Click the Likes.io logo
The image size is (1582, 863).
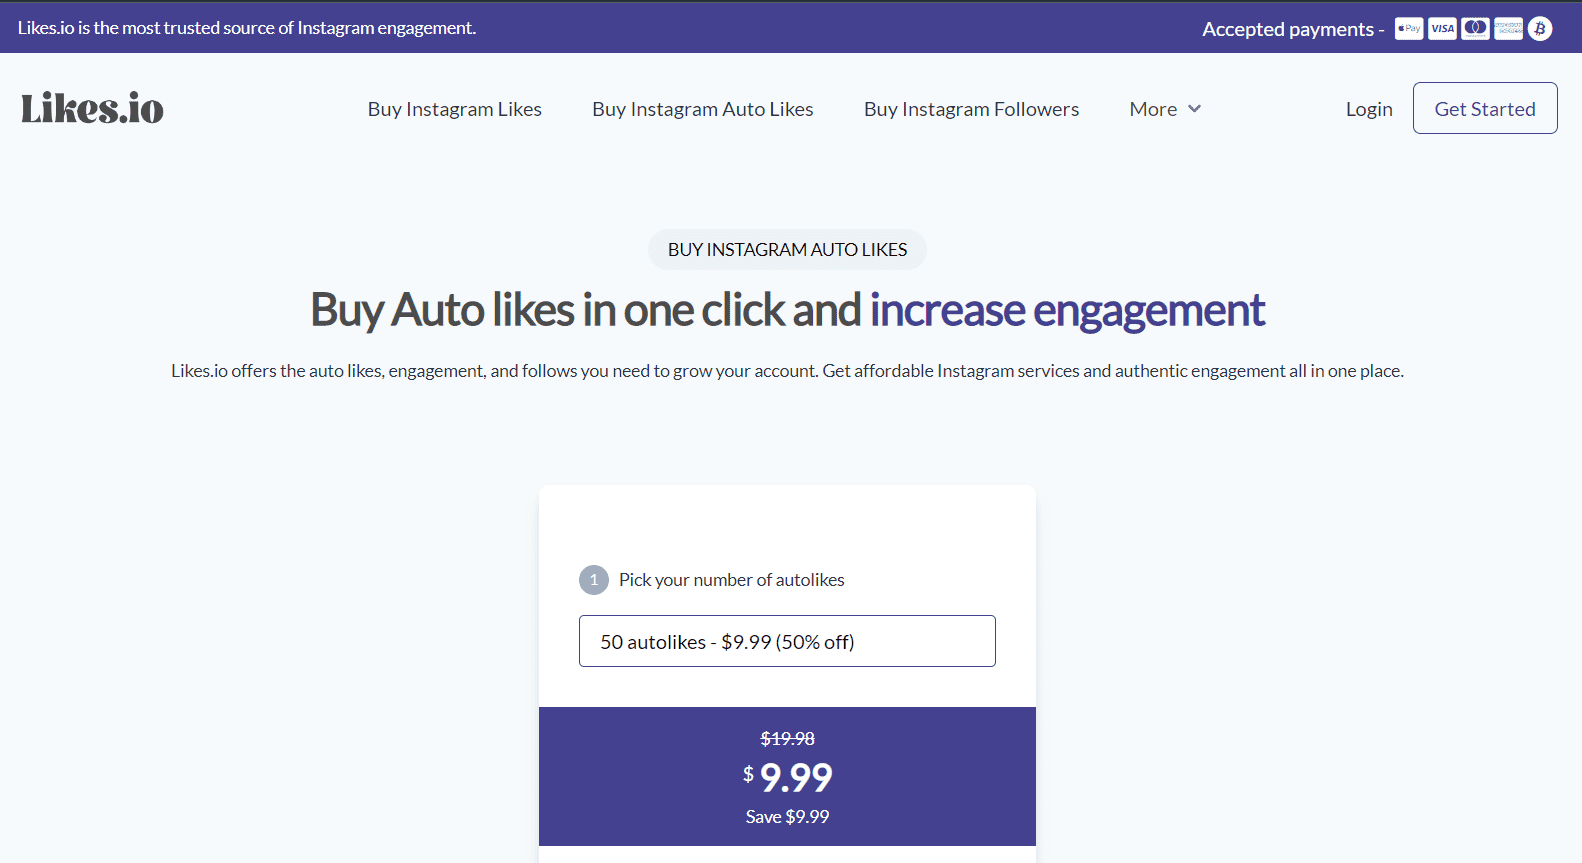(92, 108)
